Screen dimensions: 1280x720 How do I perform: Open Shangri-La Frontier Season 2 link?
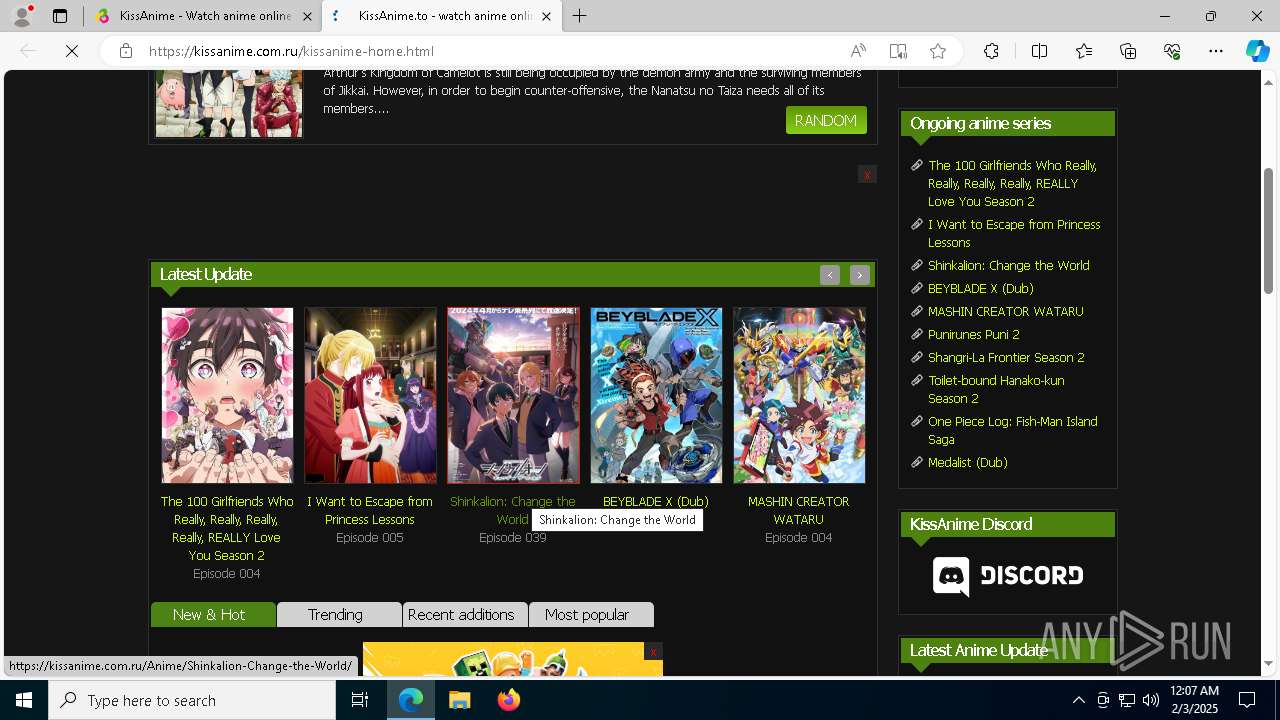(1006, 357)
